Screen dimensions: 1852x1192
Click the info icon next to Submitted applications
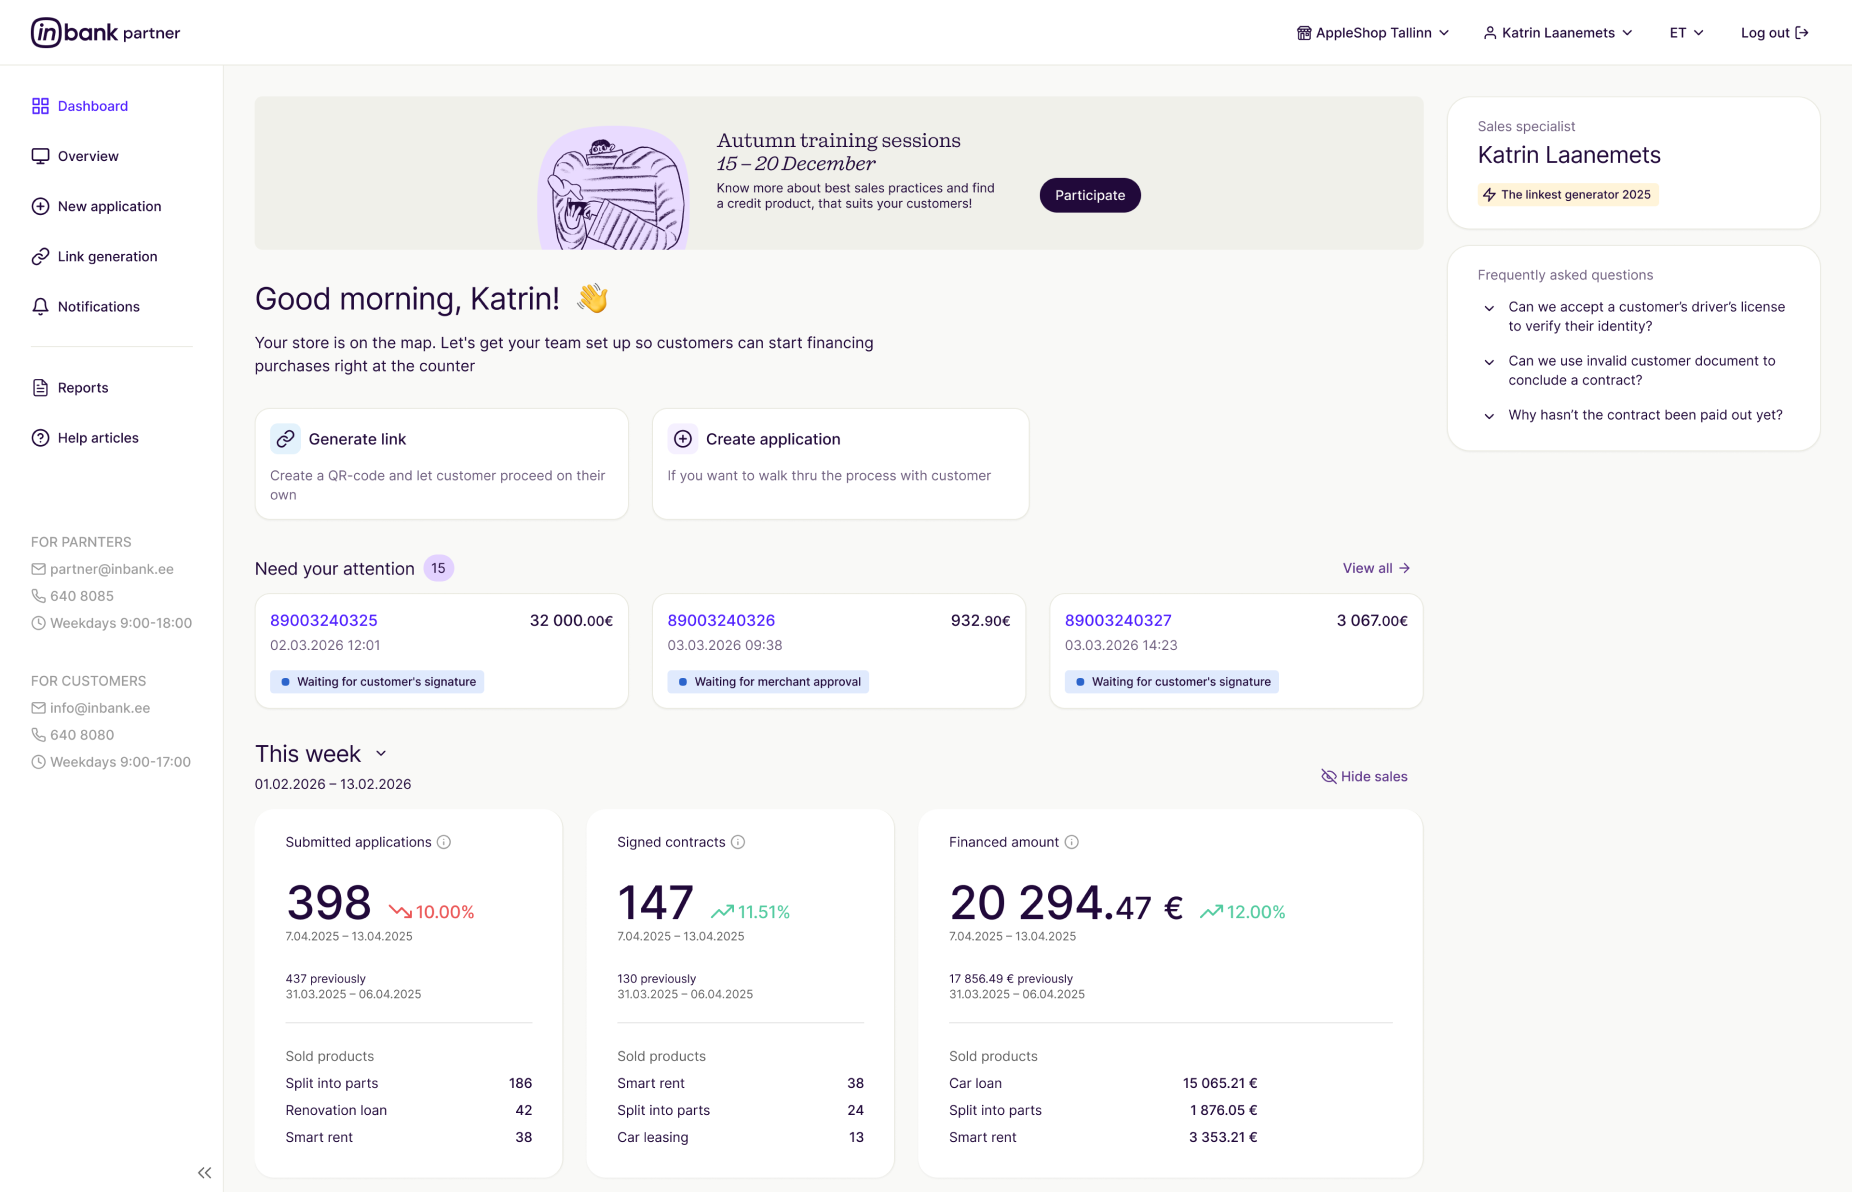[x=444, y=842]
